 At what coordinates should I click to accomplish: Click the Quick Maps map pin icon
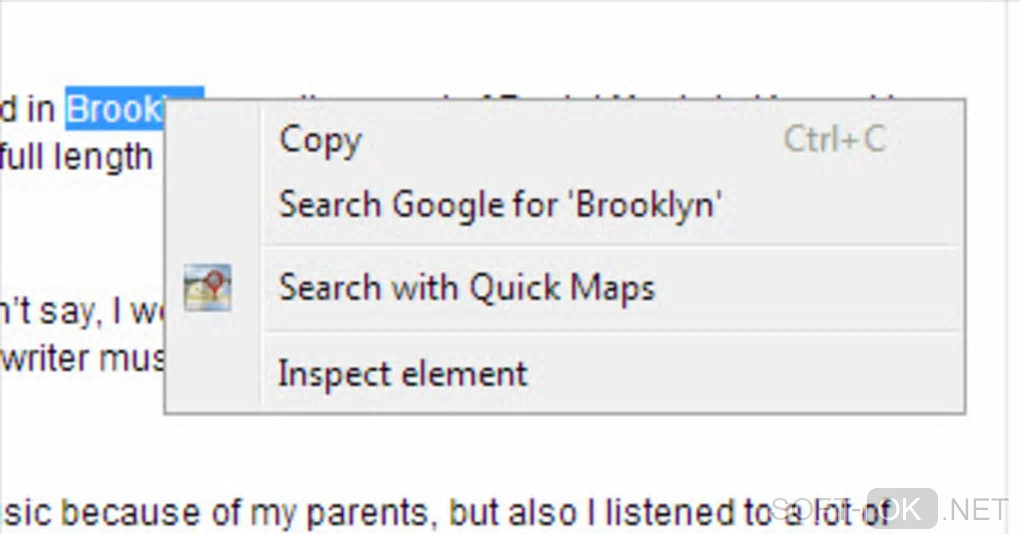pos(208,288)
